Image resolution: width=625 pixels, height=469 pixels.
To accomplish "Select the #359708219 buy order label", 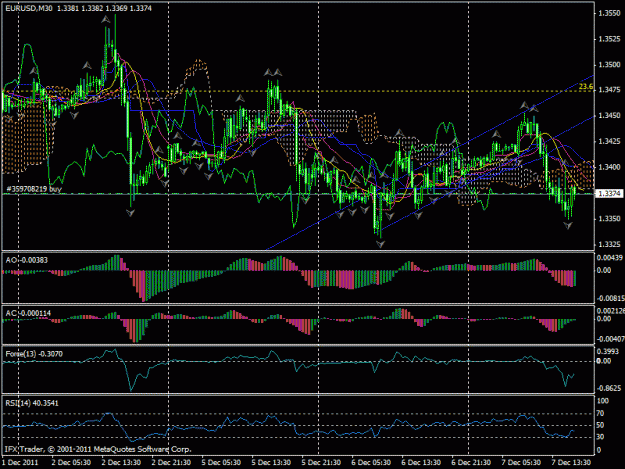I will coord(34,189).
